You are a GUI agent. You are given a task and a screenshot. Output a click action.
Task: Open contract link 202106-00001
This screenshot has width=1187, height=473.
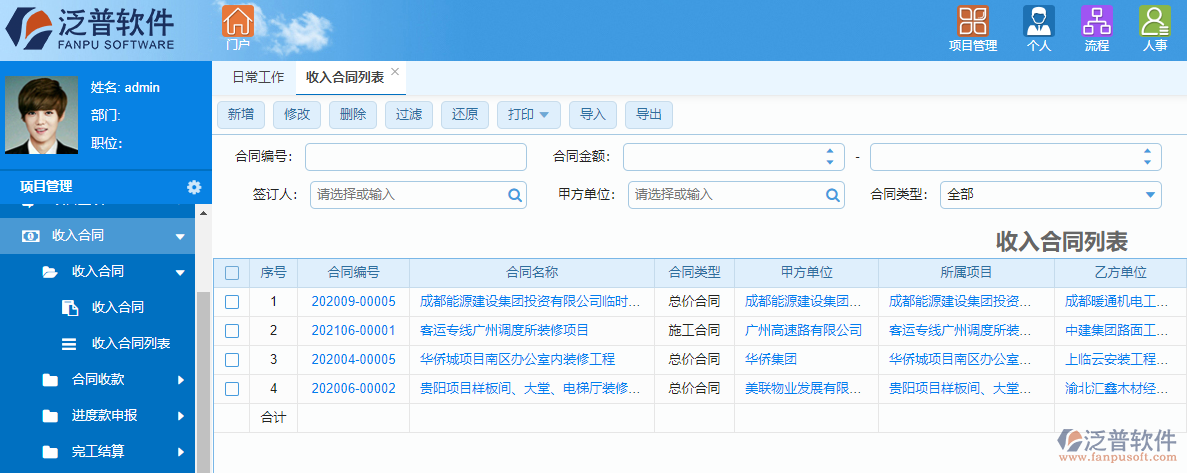pos(354,331)
